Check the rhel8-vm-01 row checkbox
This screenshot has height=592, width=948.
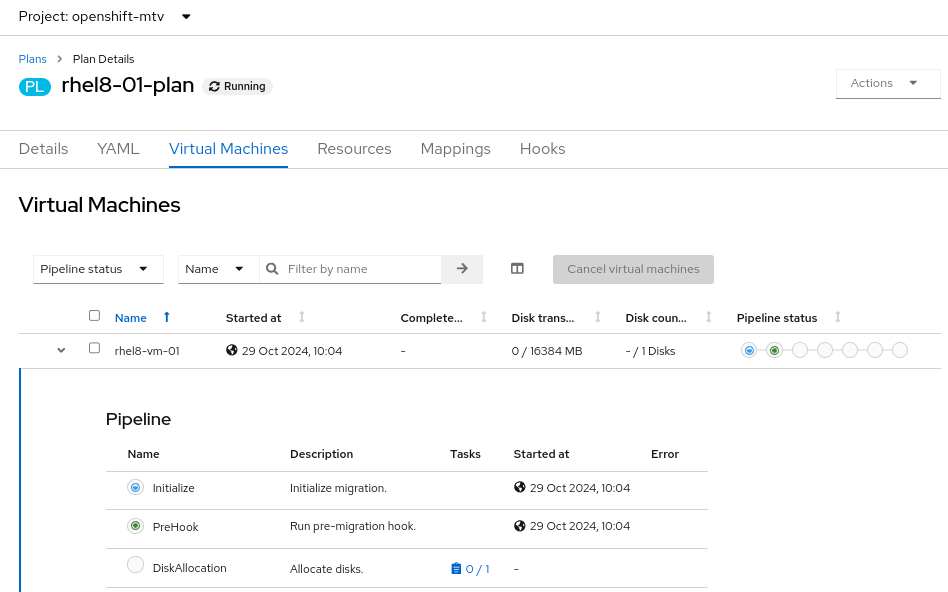click(x=94, y=348)
